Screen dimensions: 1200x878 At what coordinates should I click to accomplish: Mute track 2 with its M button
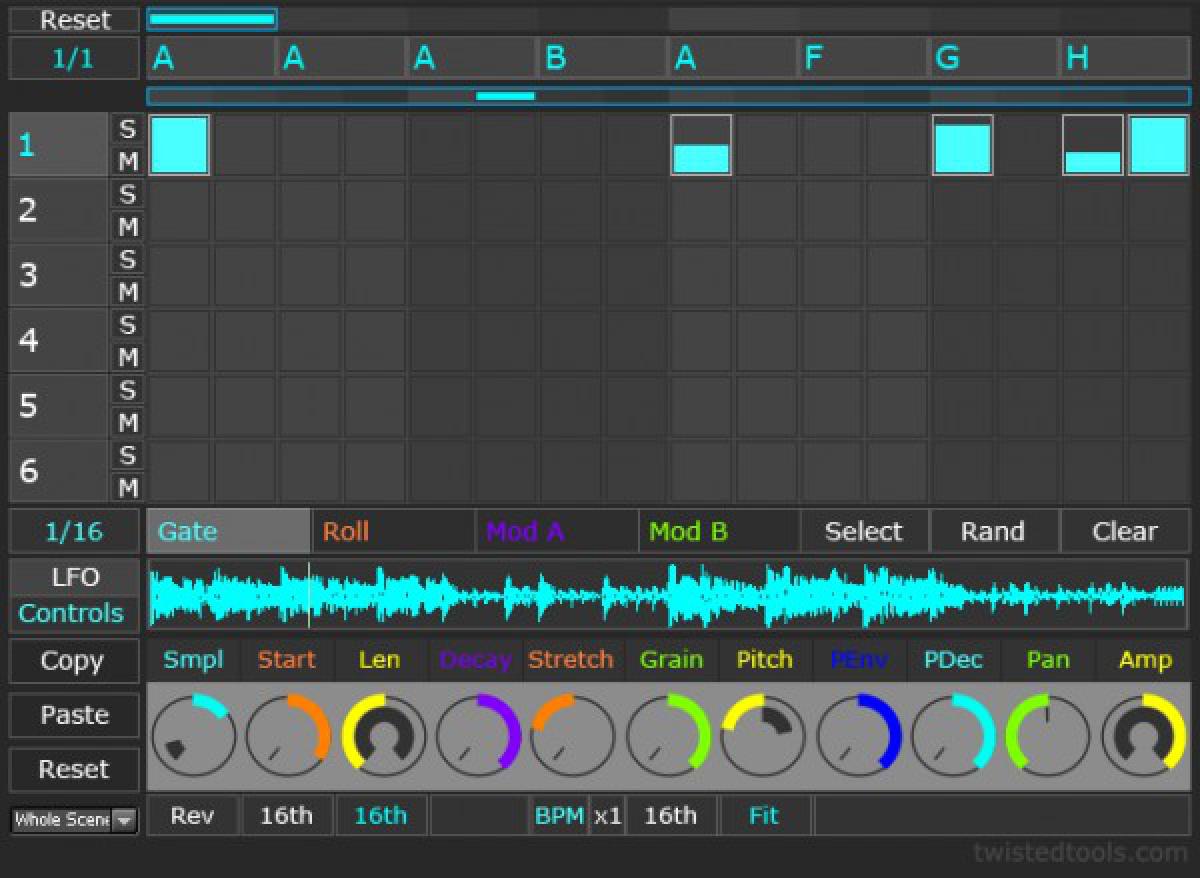coord(127,227)
